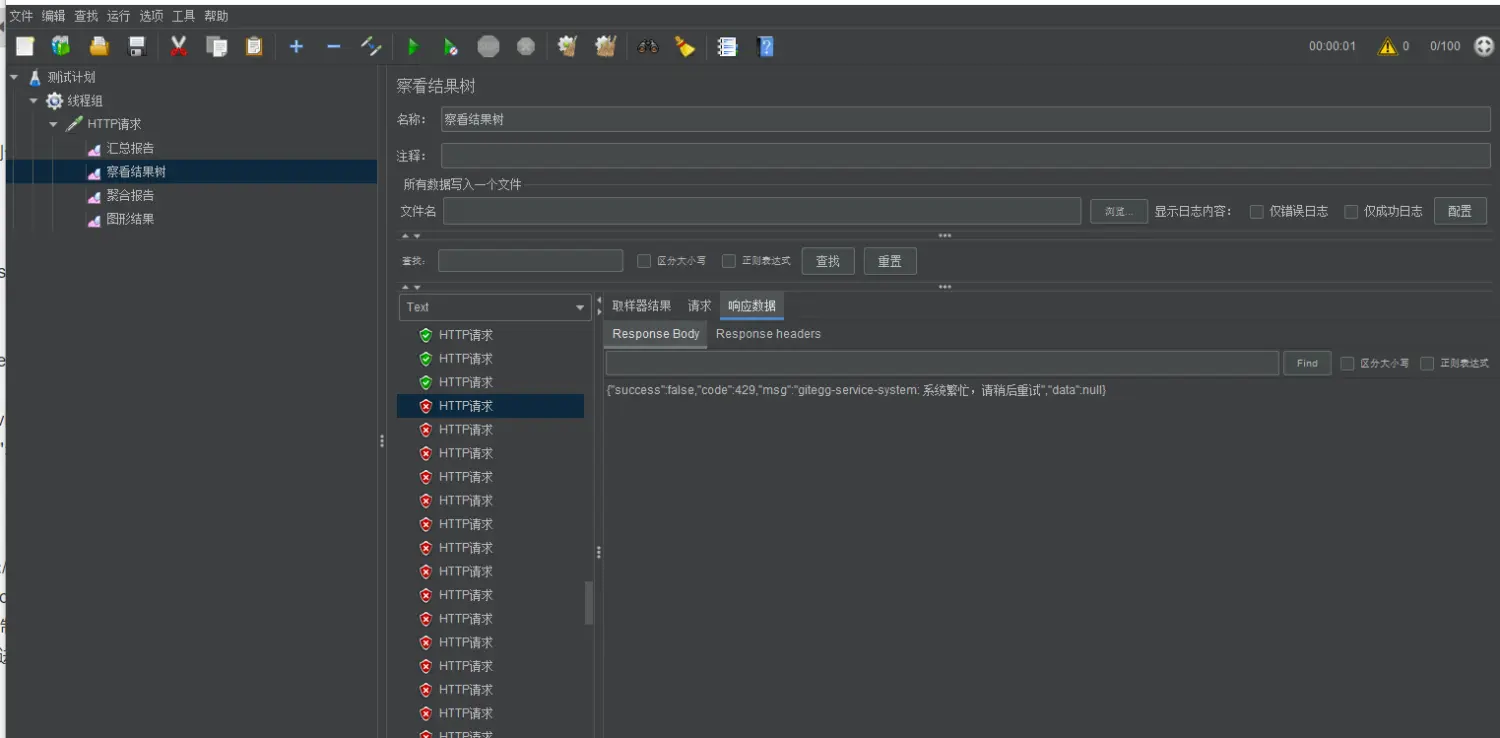
Task: Select 察看结果树 in the test plan tree
Action: coord(136,172)
